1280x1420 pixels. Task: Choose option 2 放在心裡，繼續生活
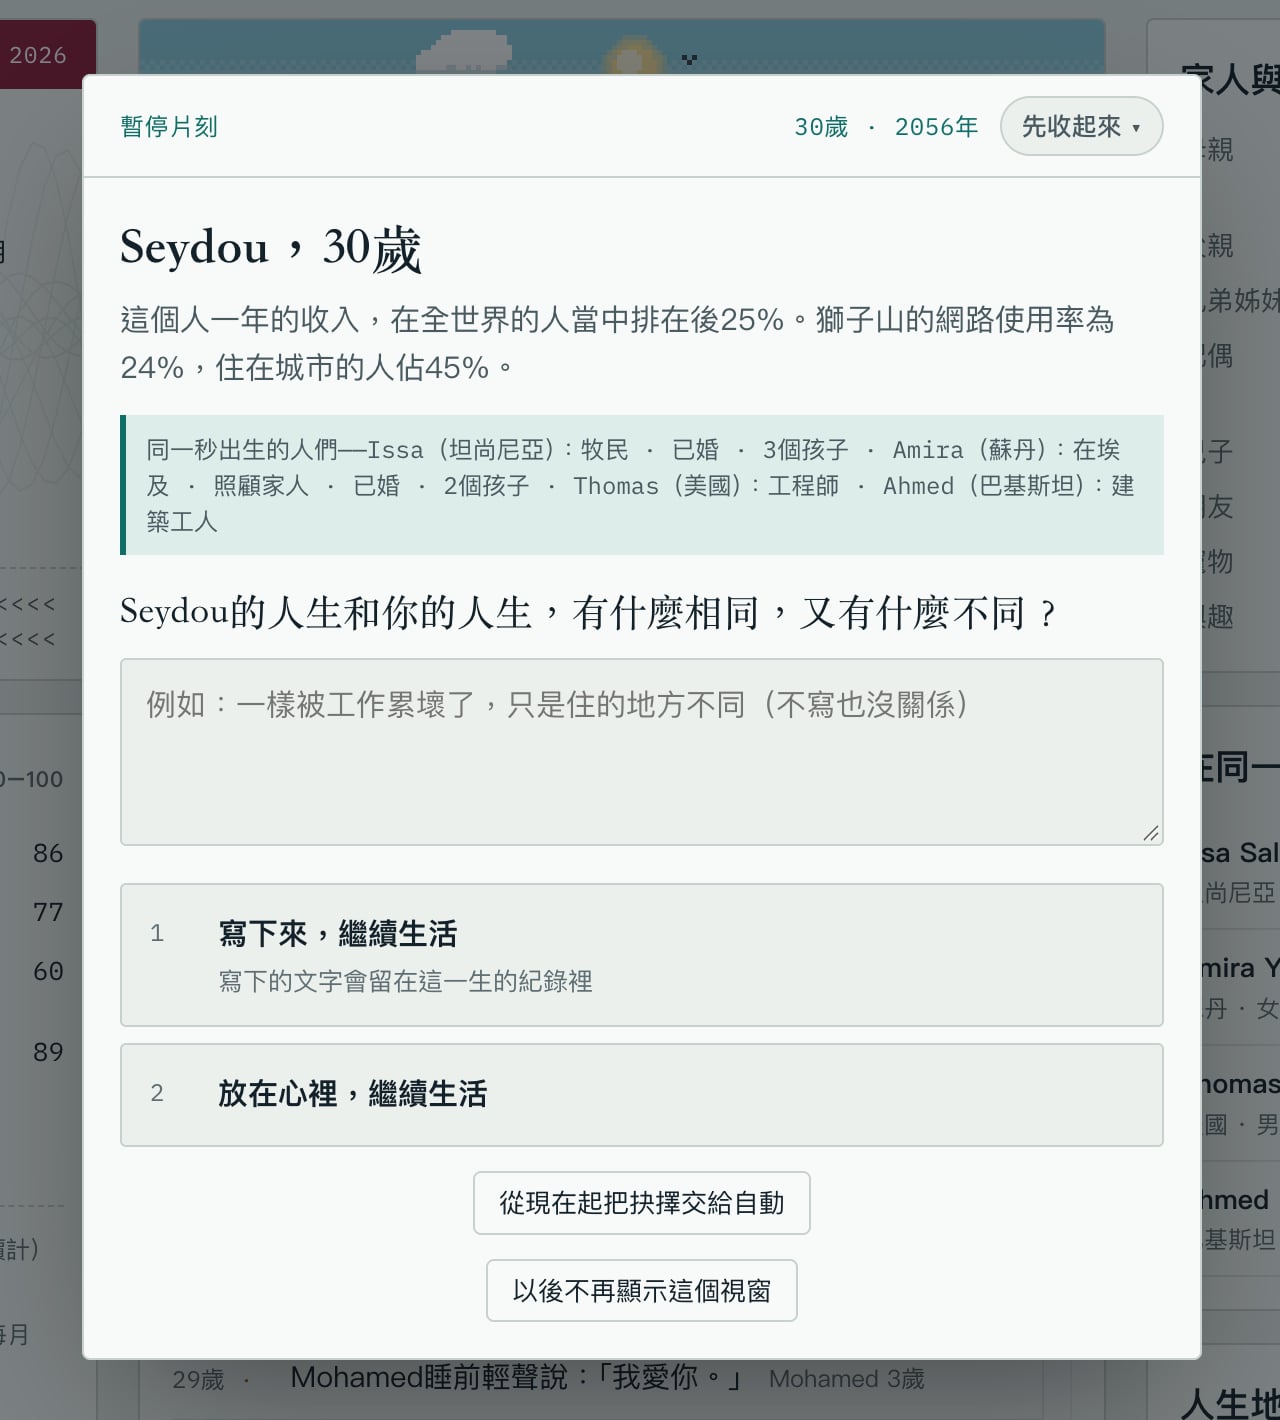tap(641, 1095)
